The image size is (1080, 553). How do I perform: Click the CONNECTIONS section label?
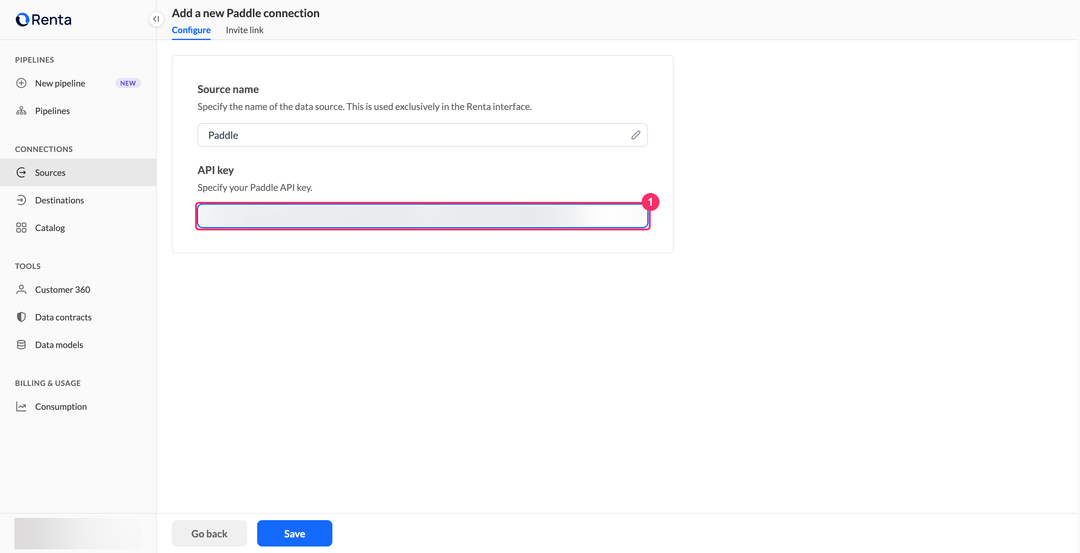(x=43, y=149)
